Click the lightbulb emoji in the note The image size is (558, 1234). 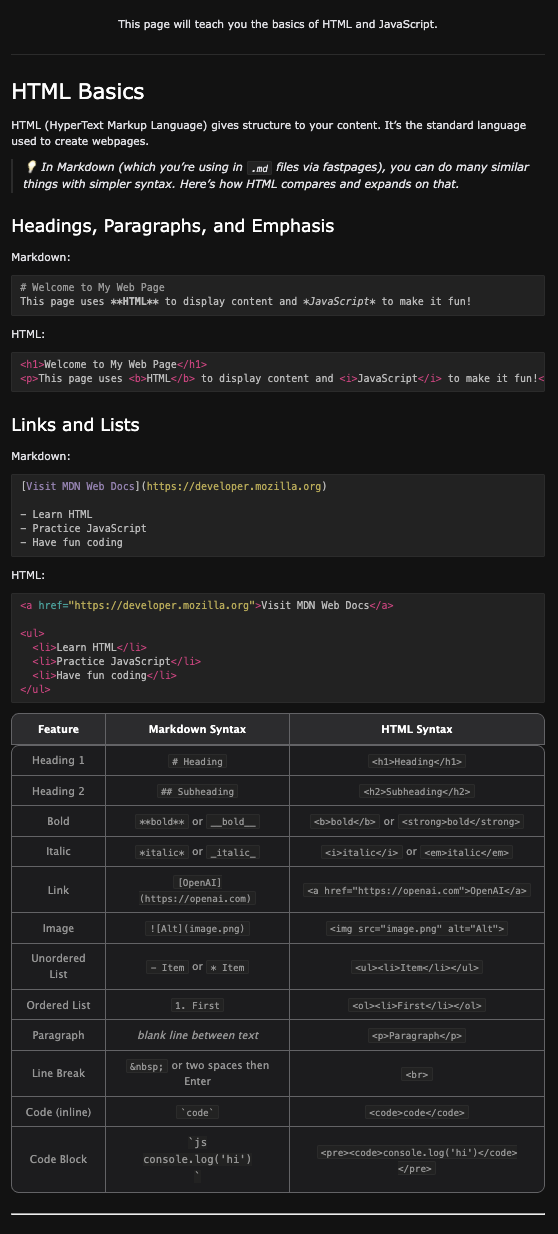tap(31, 167)
